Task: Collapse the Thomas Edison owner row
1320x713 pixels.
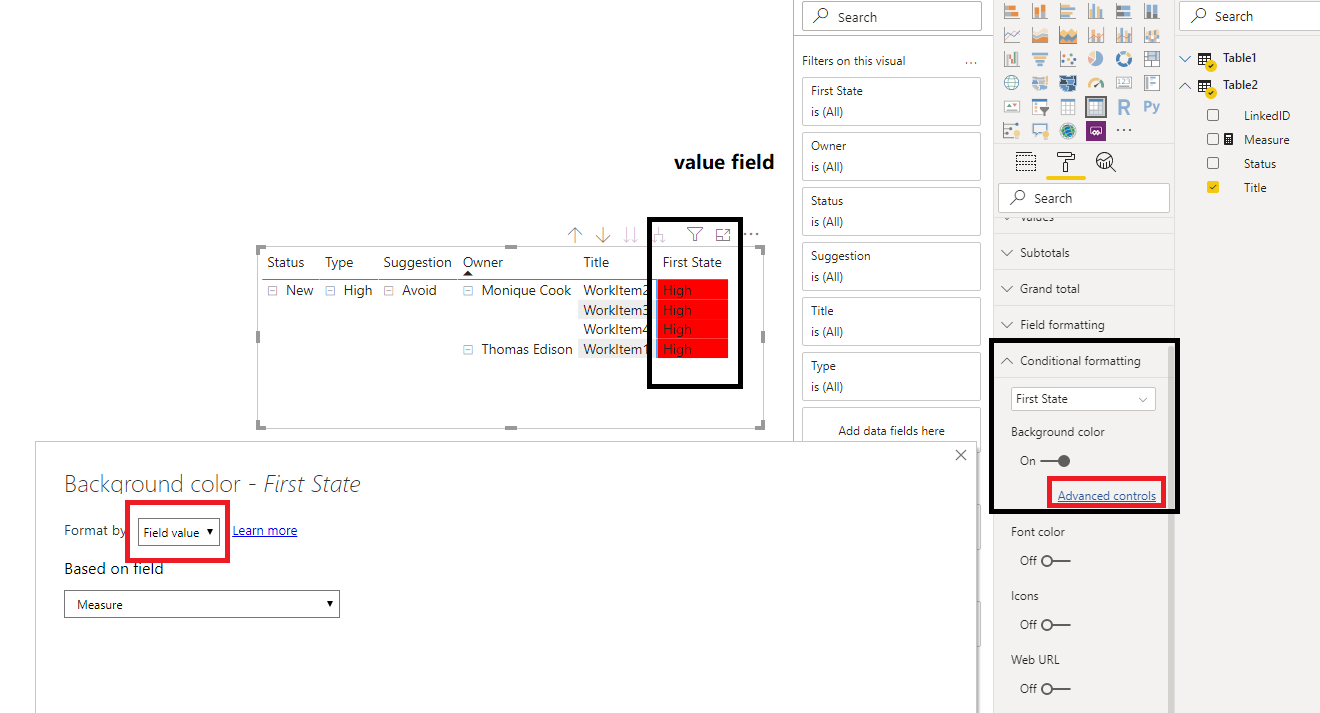Action: 467,350
